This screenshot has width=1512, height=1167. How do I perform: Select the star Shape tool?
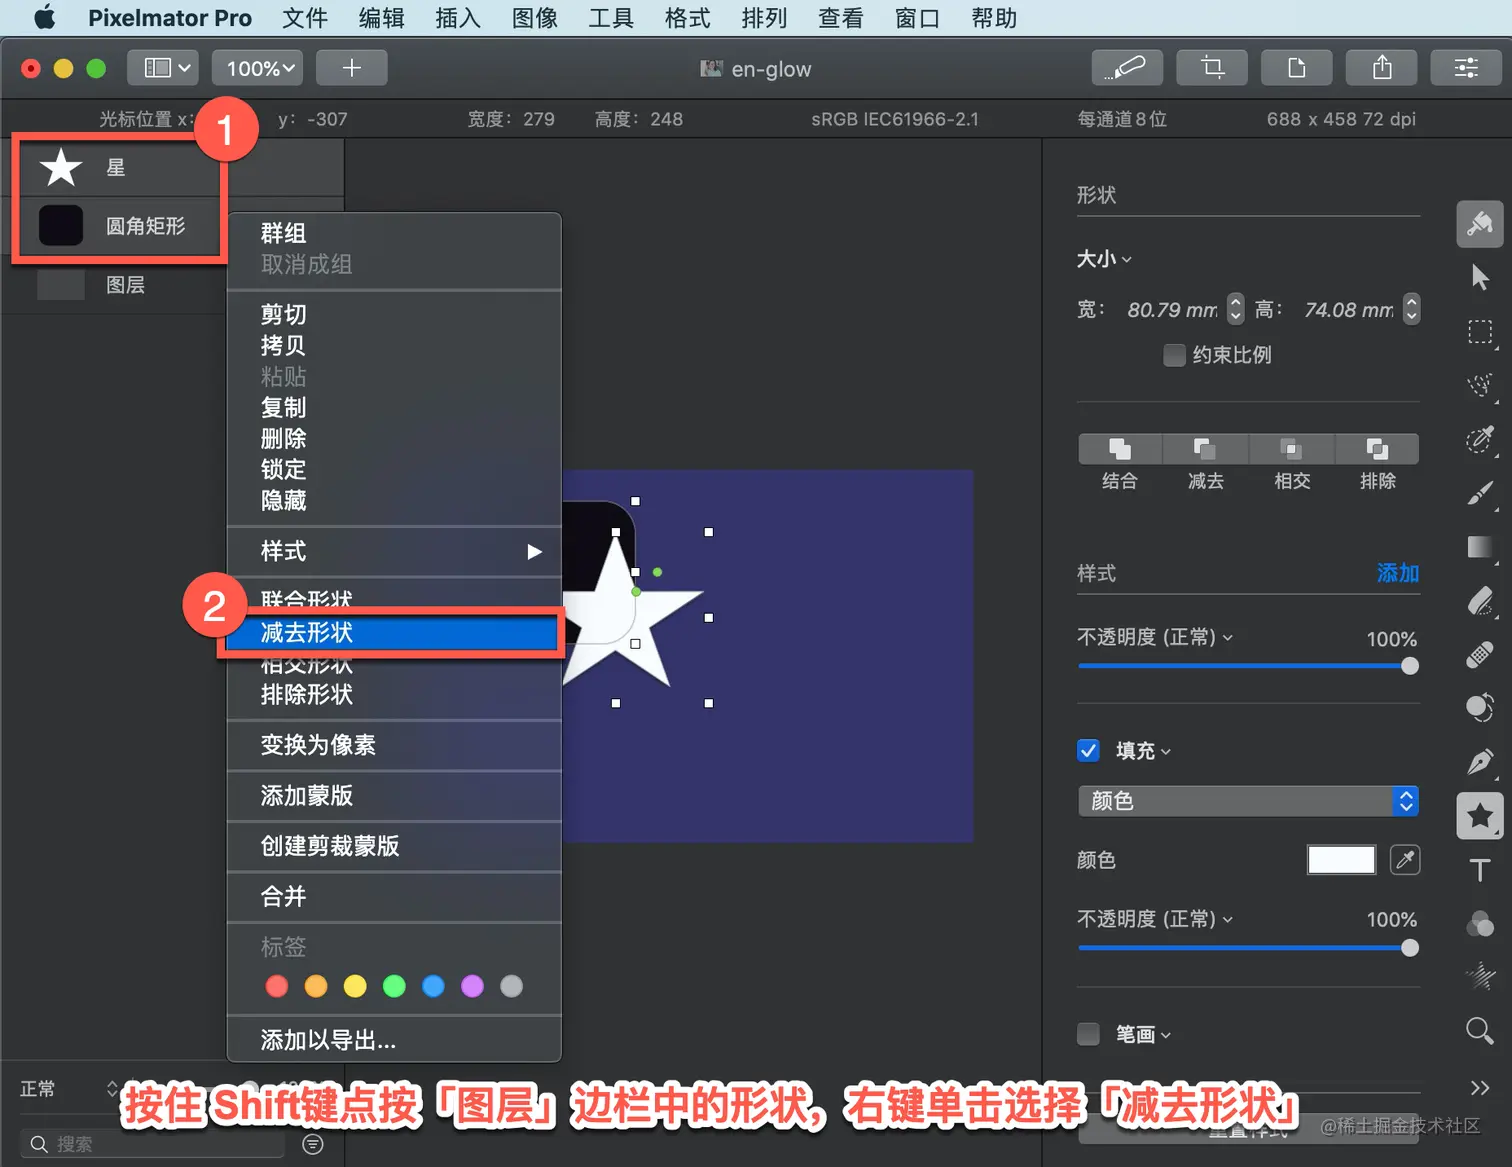click(x=1480, y=816)
